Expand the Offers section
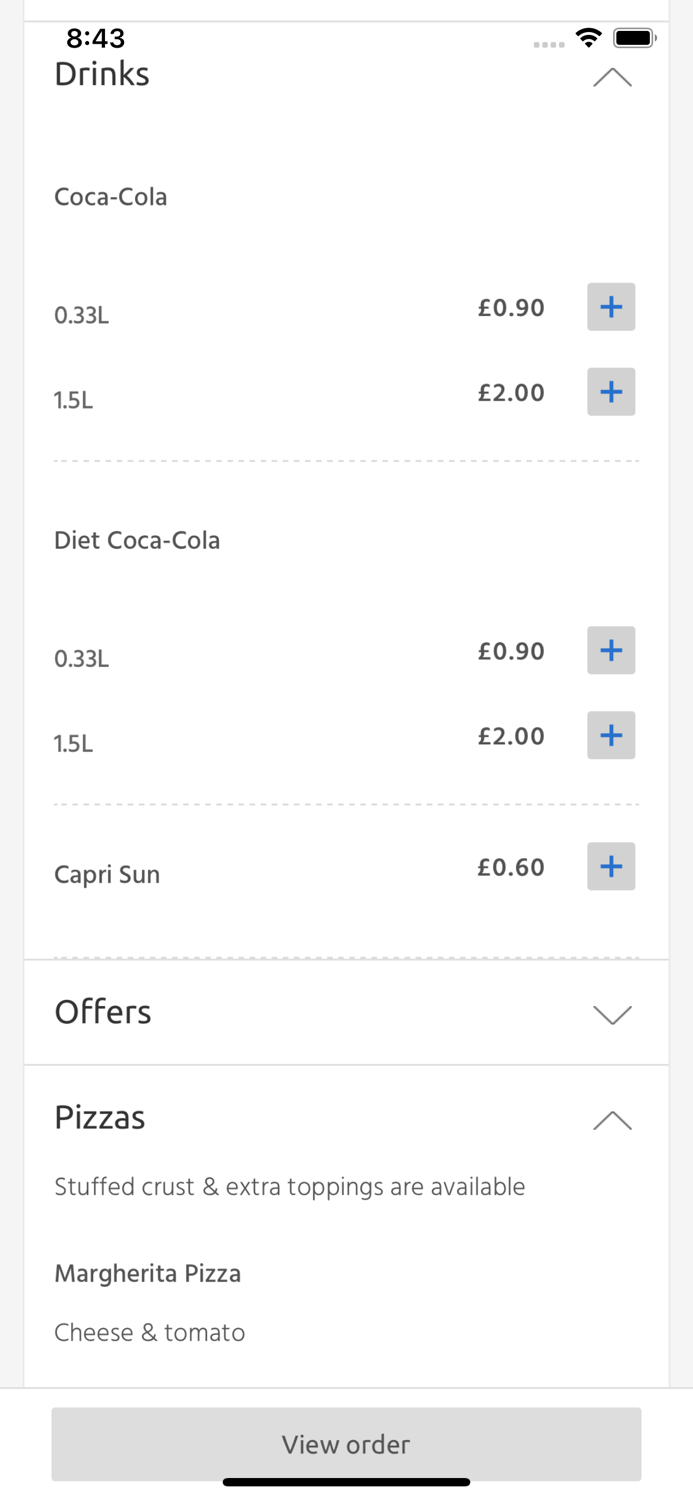 click(x=611, y=1013)
